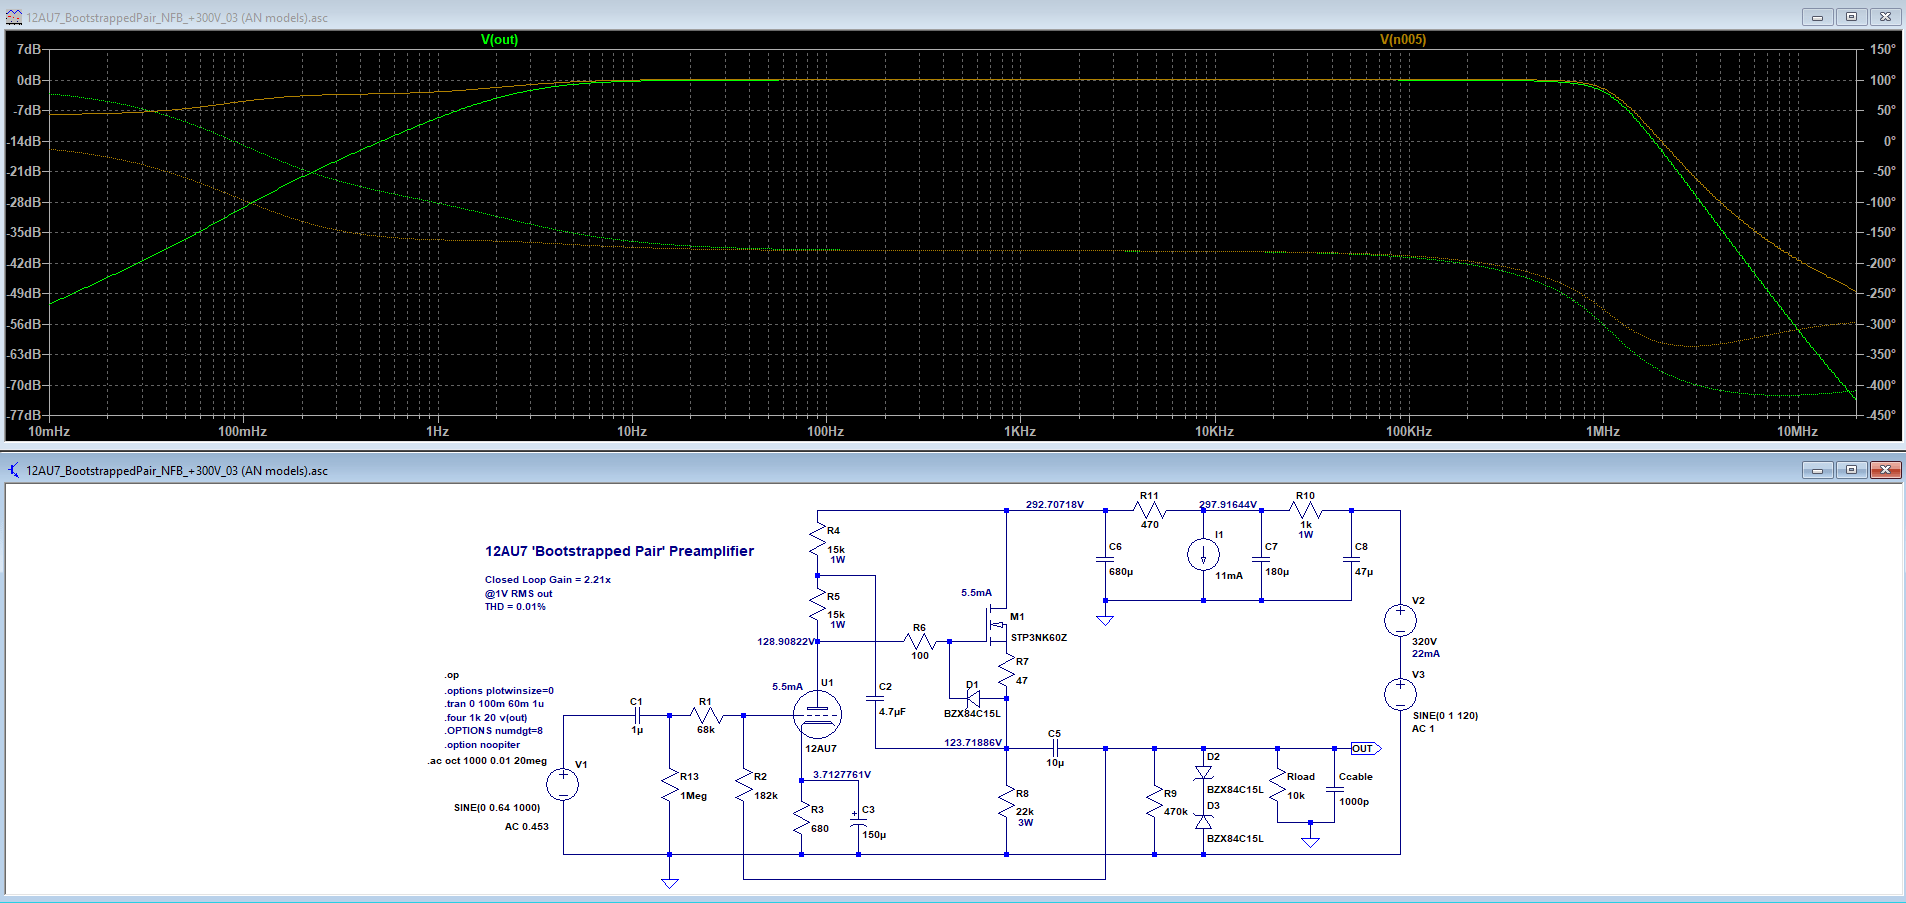1906x903 pixels.
Task: Click the -450° right phase axis label
Action: click(1881, 415)
